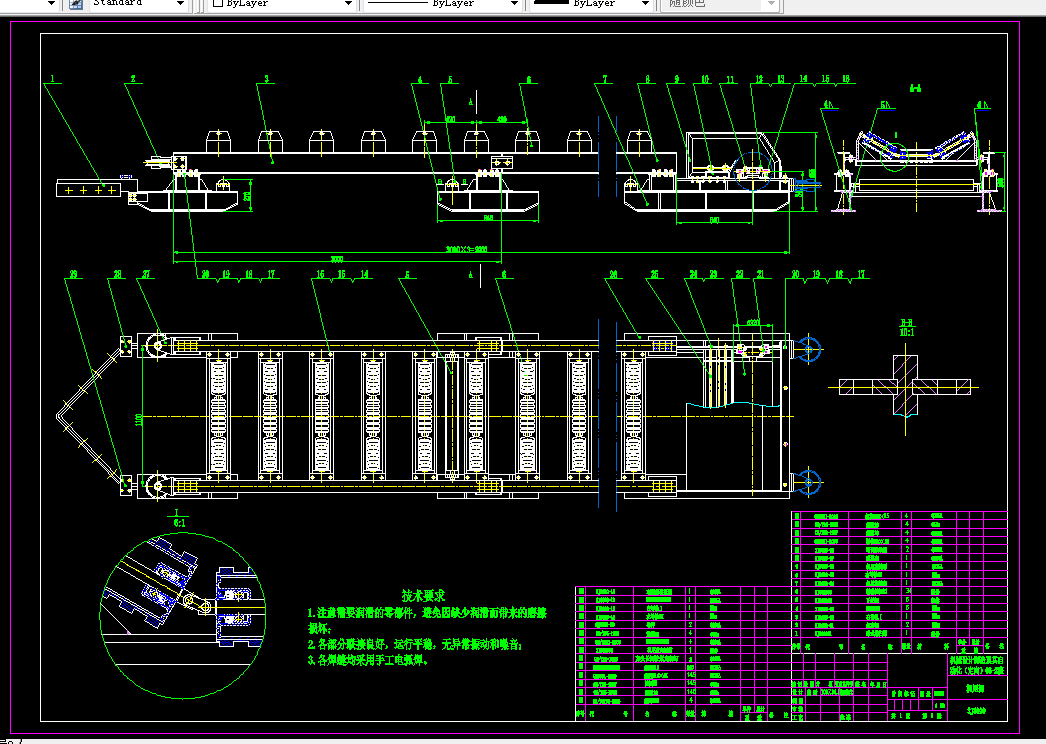Viewport: 1046px width, 744px height.
Task: Select technical note line starting with 2.
Action: point(416,645)
